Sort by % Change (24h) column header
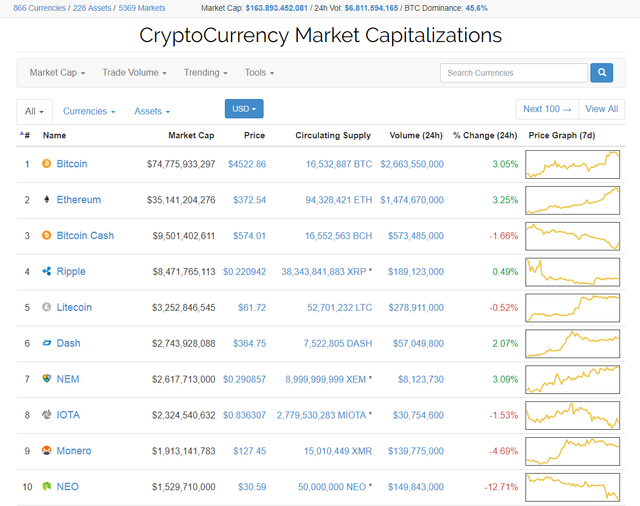 tap(485, 135)
